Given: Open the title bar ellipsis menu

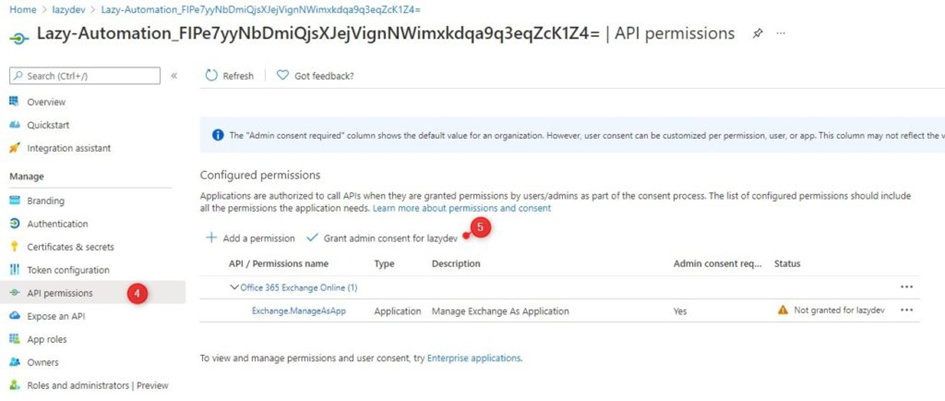Looking at the screenshot, I should pos(780,34).
